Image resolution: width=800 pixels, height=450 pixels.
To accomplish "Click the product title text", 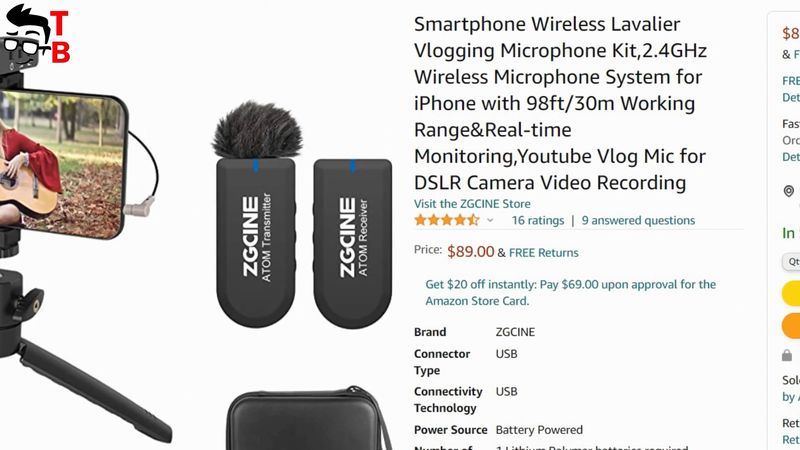I will [560, 103].
